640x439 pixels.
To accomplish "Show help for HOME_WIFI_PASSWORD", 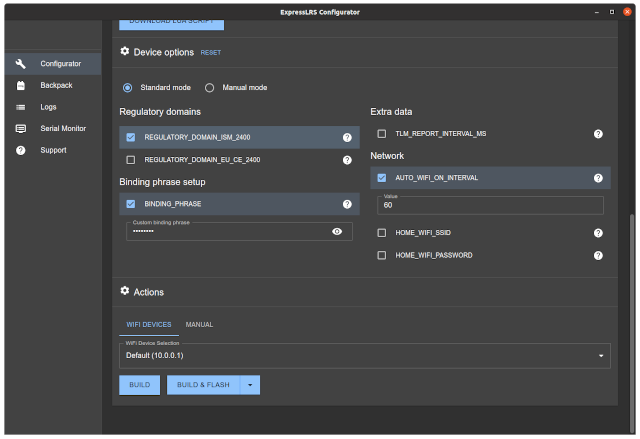I will click(x=598, y=255).
